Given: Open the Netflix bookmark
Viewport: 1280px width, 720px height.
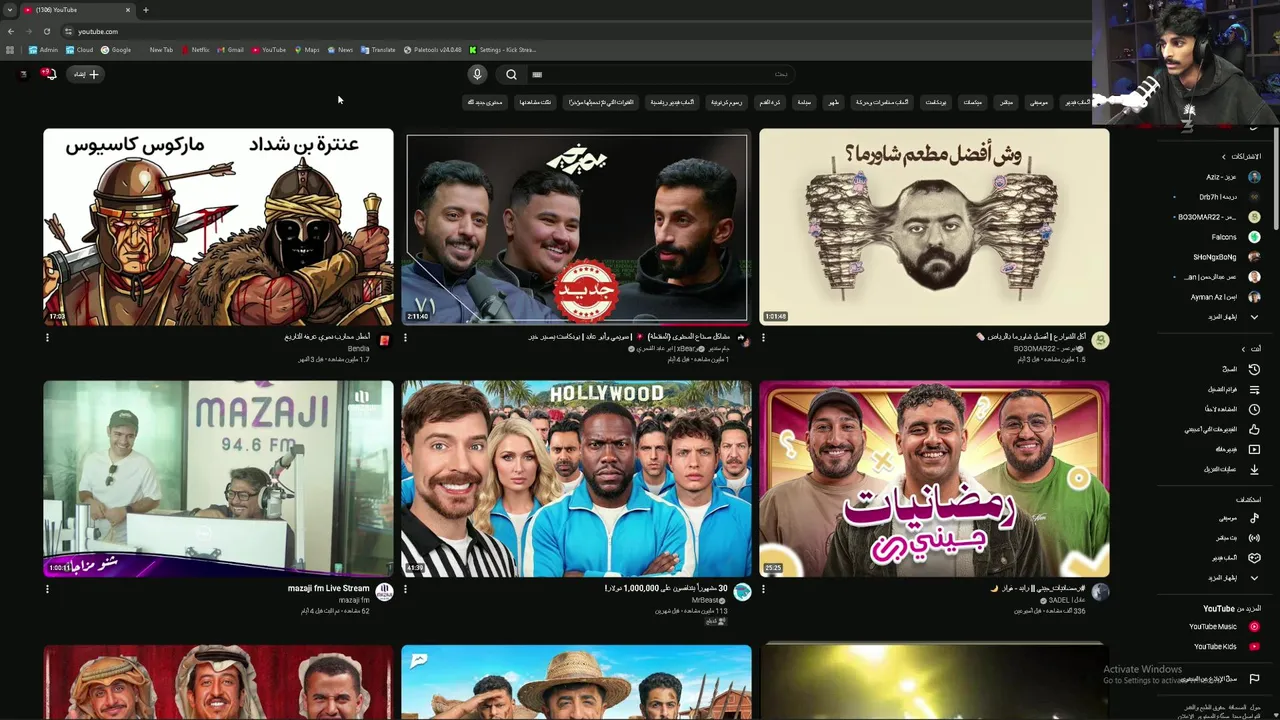Looking at the screenshot, I should pyautogui.click(x=195, y=49).
